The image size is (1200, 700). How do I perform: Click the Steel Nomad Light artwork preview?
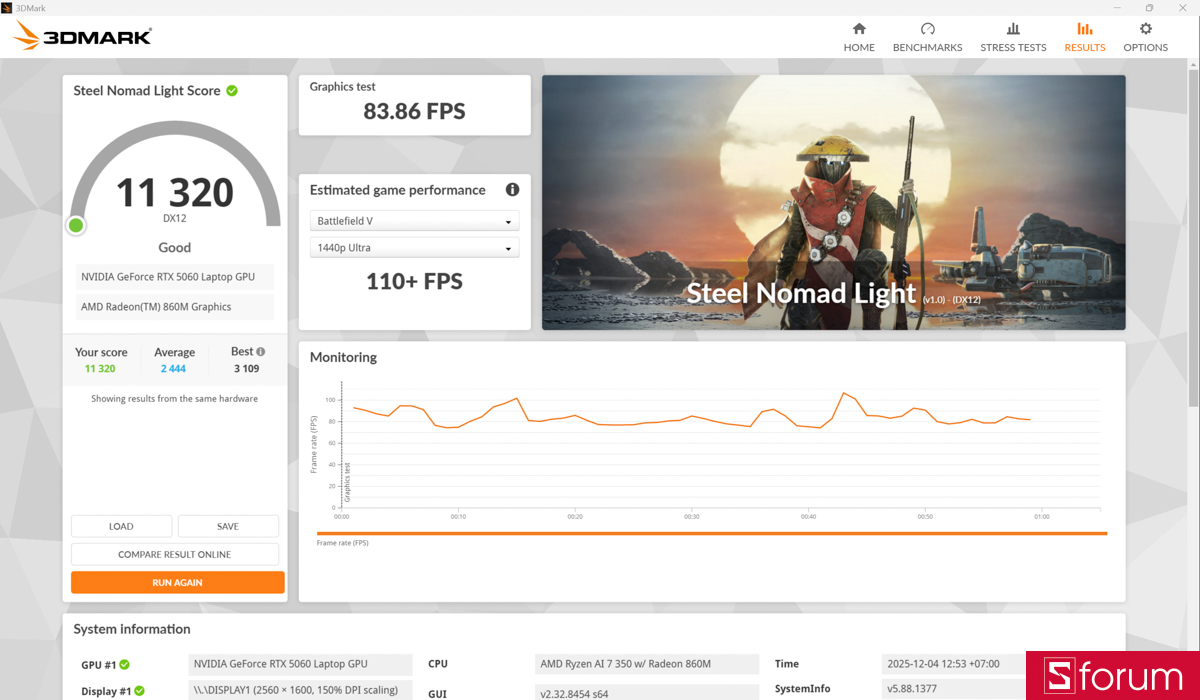pos(833,201)
